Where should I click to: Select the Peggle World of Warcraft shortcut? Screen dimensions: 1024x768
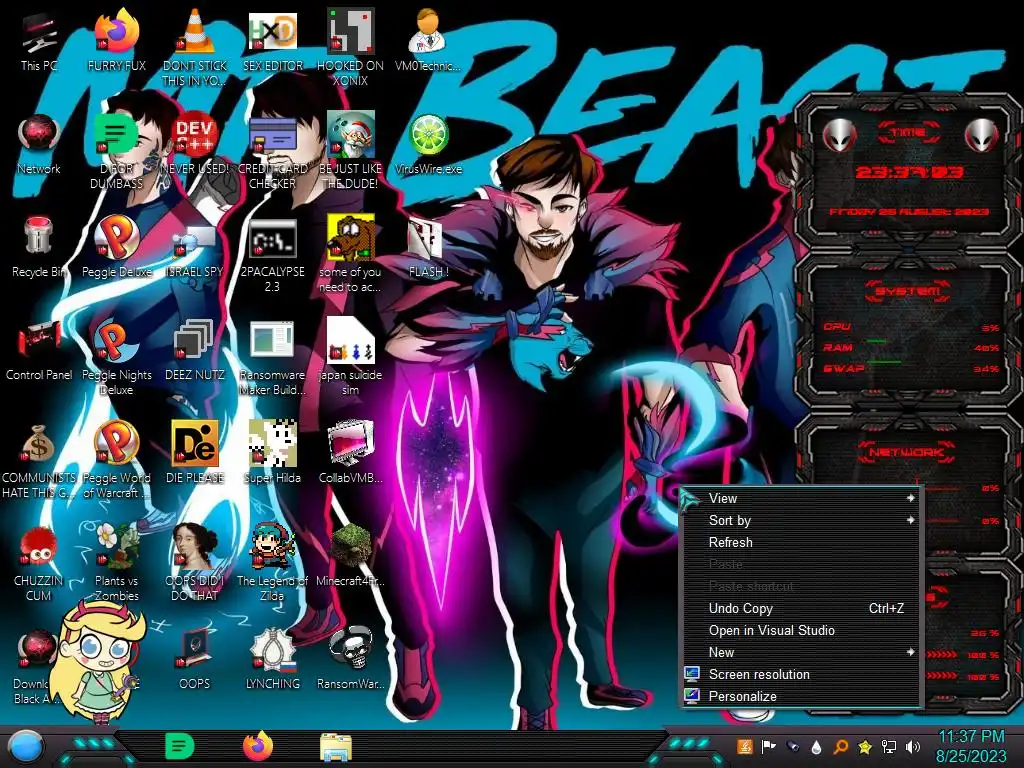click(x=117, y=460)
